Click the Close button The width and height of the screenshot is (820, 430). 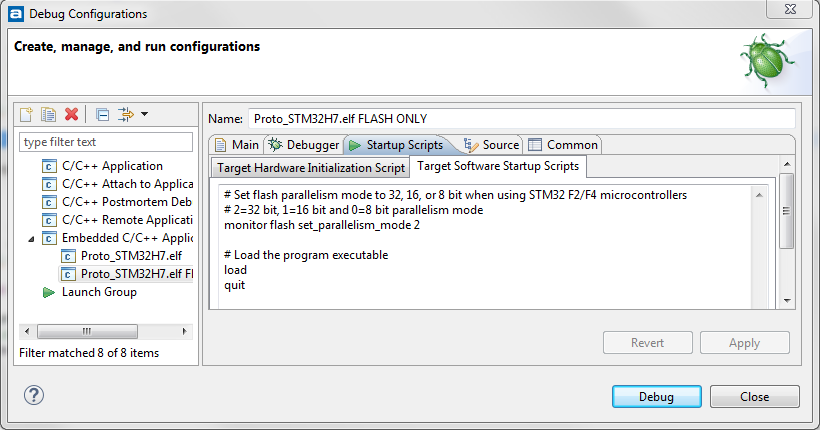pos(754,396)
